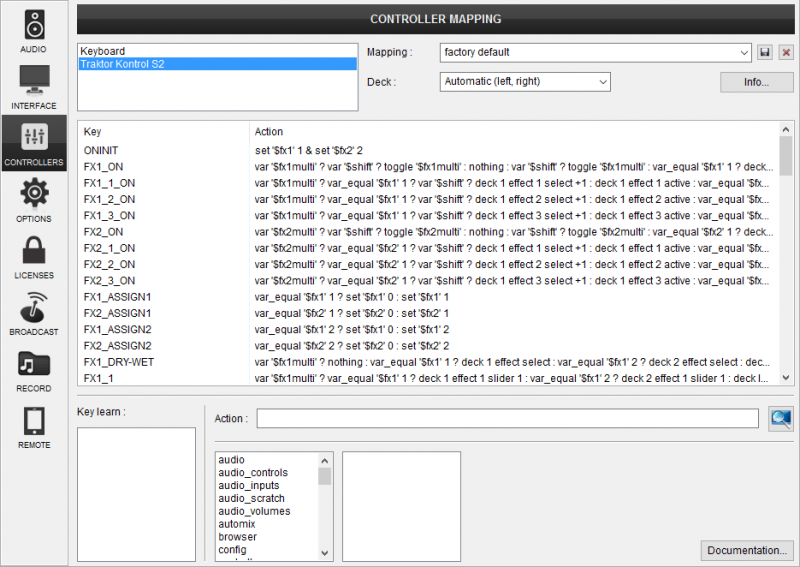The image size is (800, 567).
Task: Open the Audio settings section
Action: 34,30
